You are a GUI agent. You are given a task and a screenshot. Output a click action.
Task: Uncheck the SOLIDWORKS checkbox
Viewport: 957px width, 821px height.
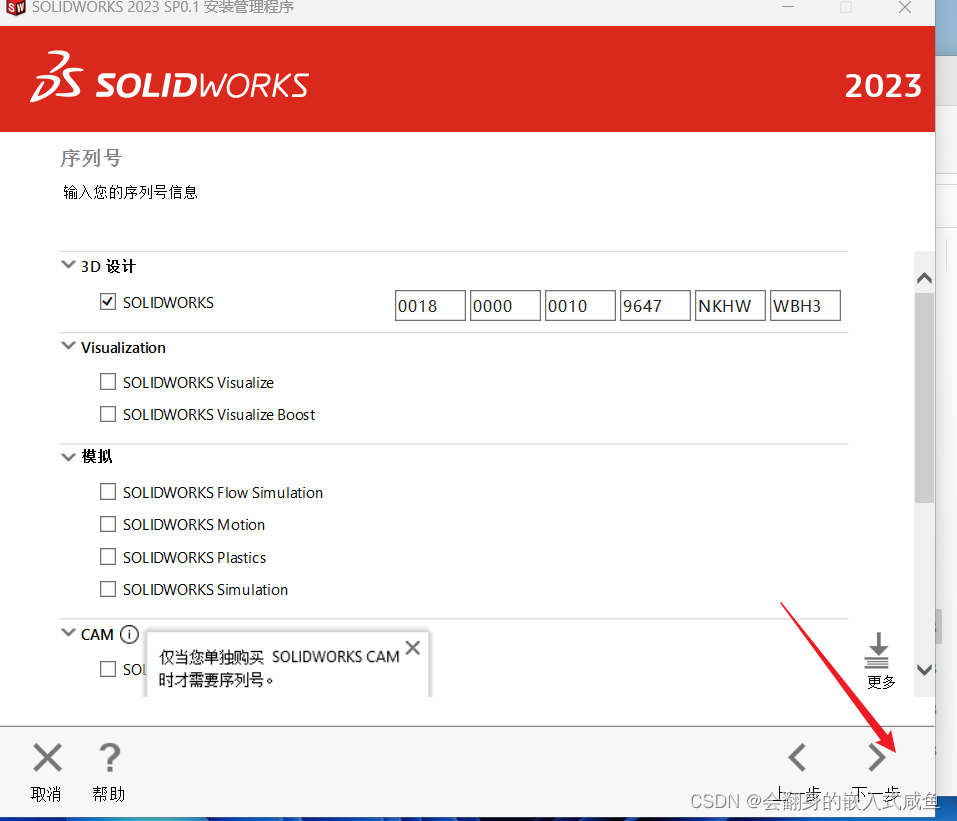(x=108, y=302)
